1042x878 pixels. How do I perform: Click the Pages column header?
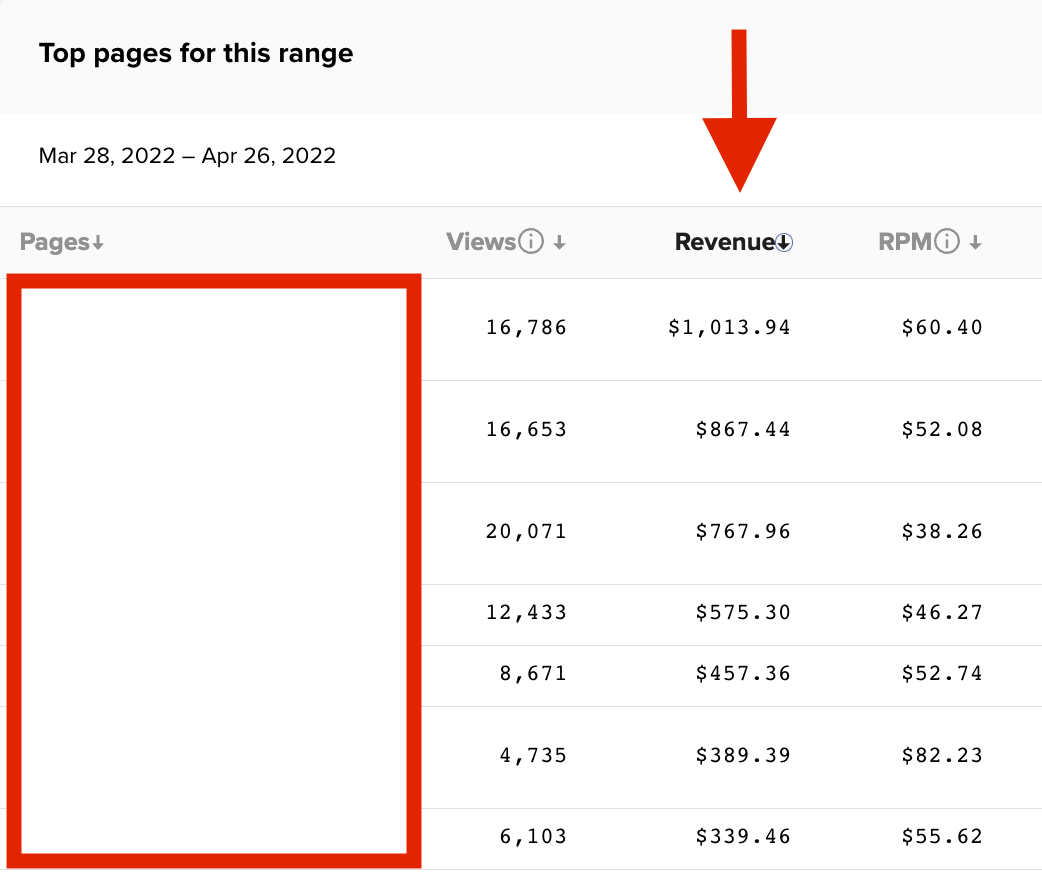click(x=54, y=242)
